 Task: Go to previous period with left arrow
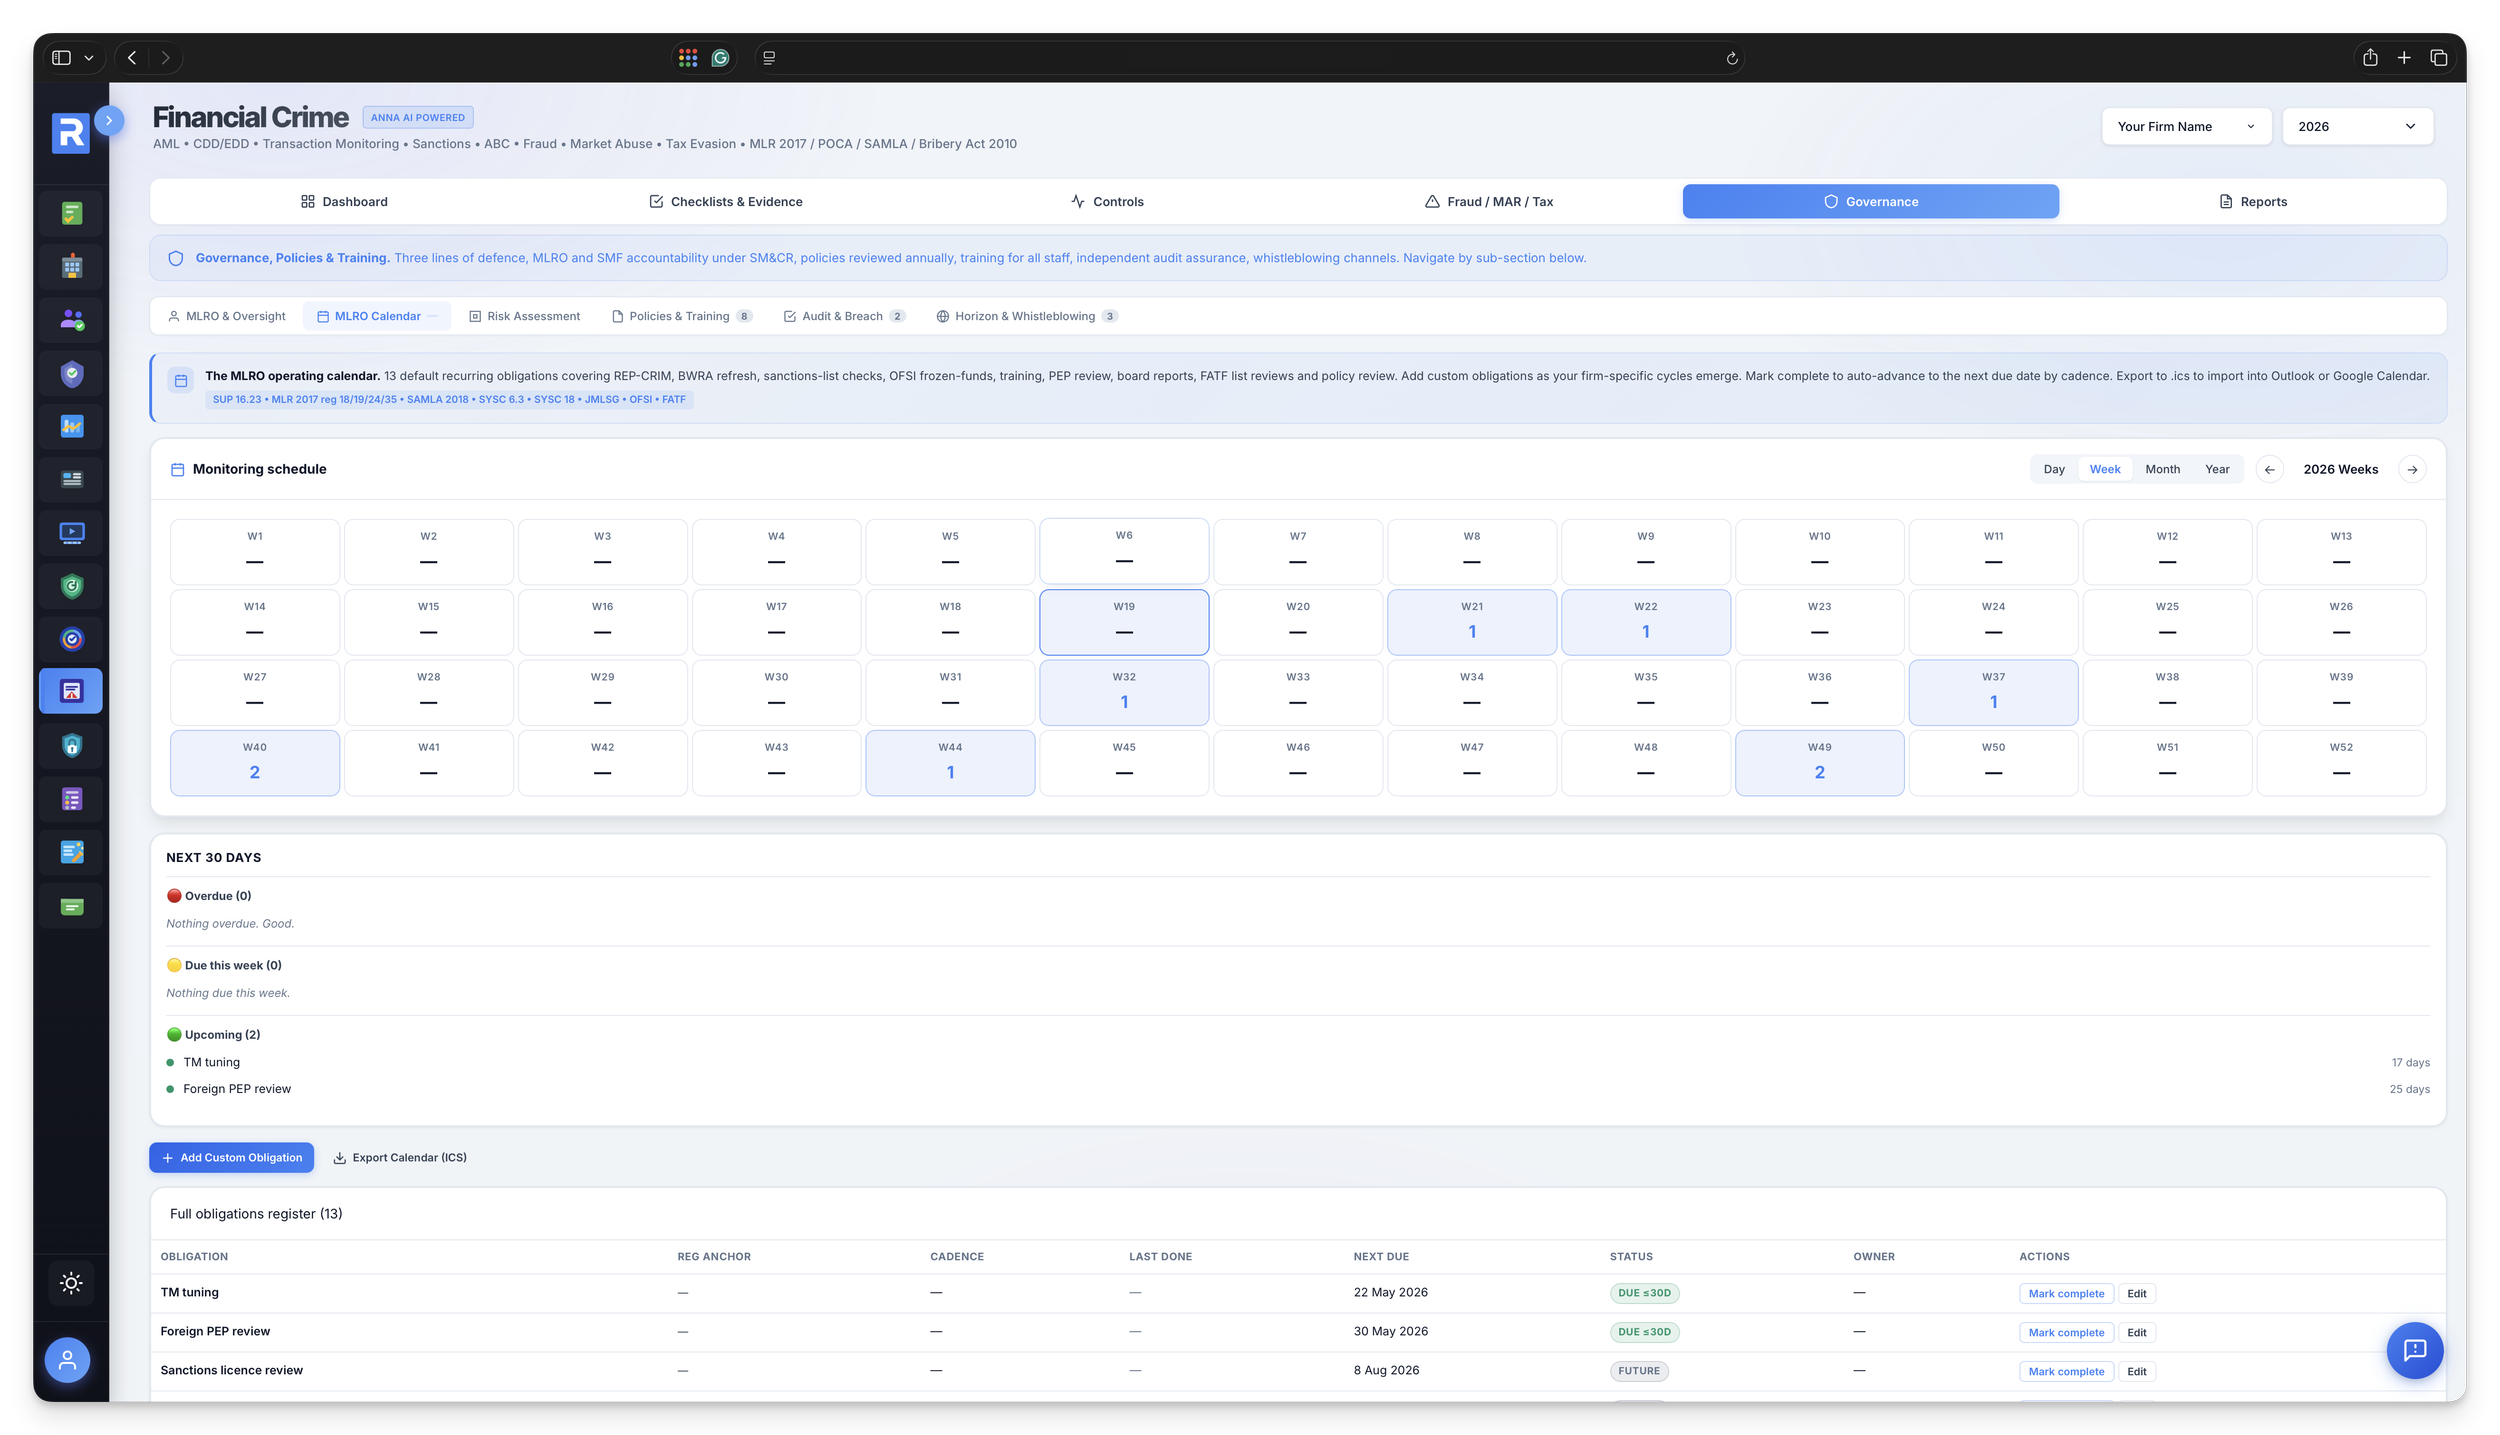[2269, 469]
